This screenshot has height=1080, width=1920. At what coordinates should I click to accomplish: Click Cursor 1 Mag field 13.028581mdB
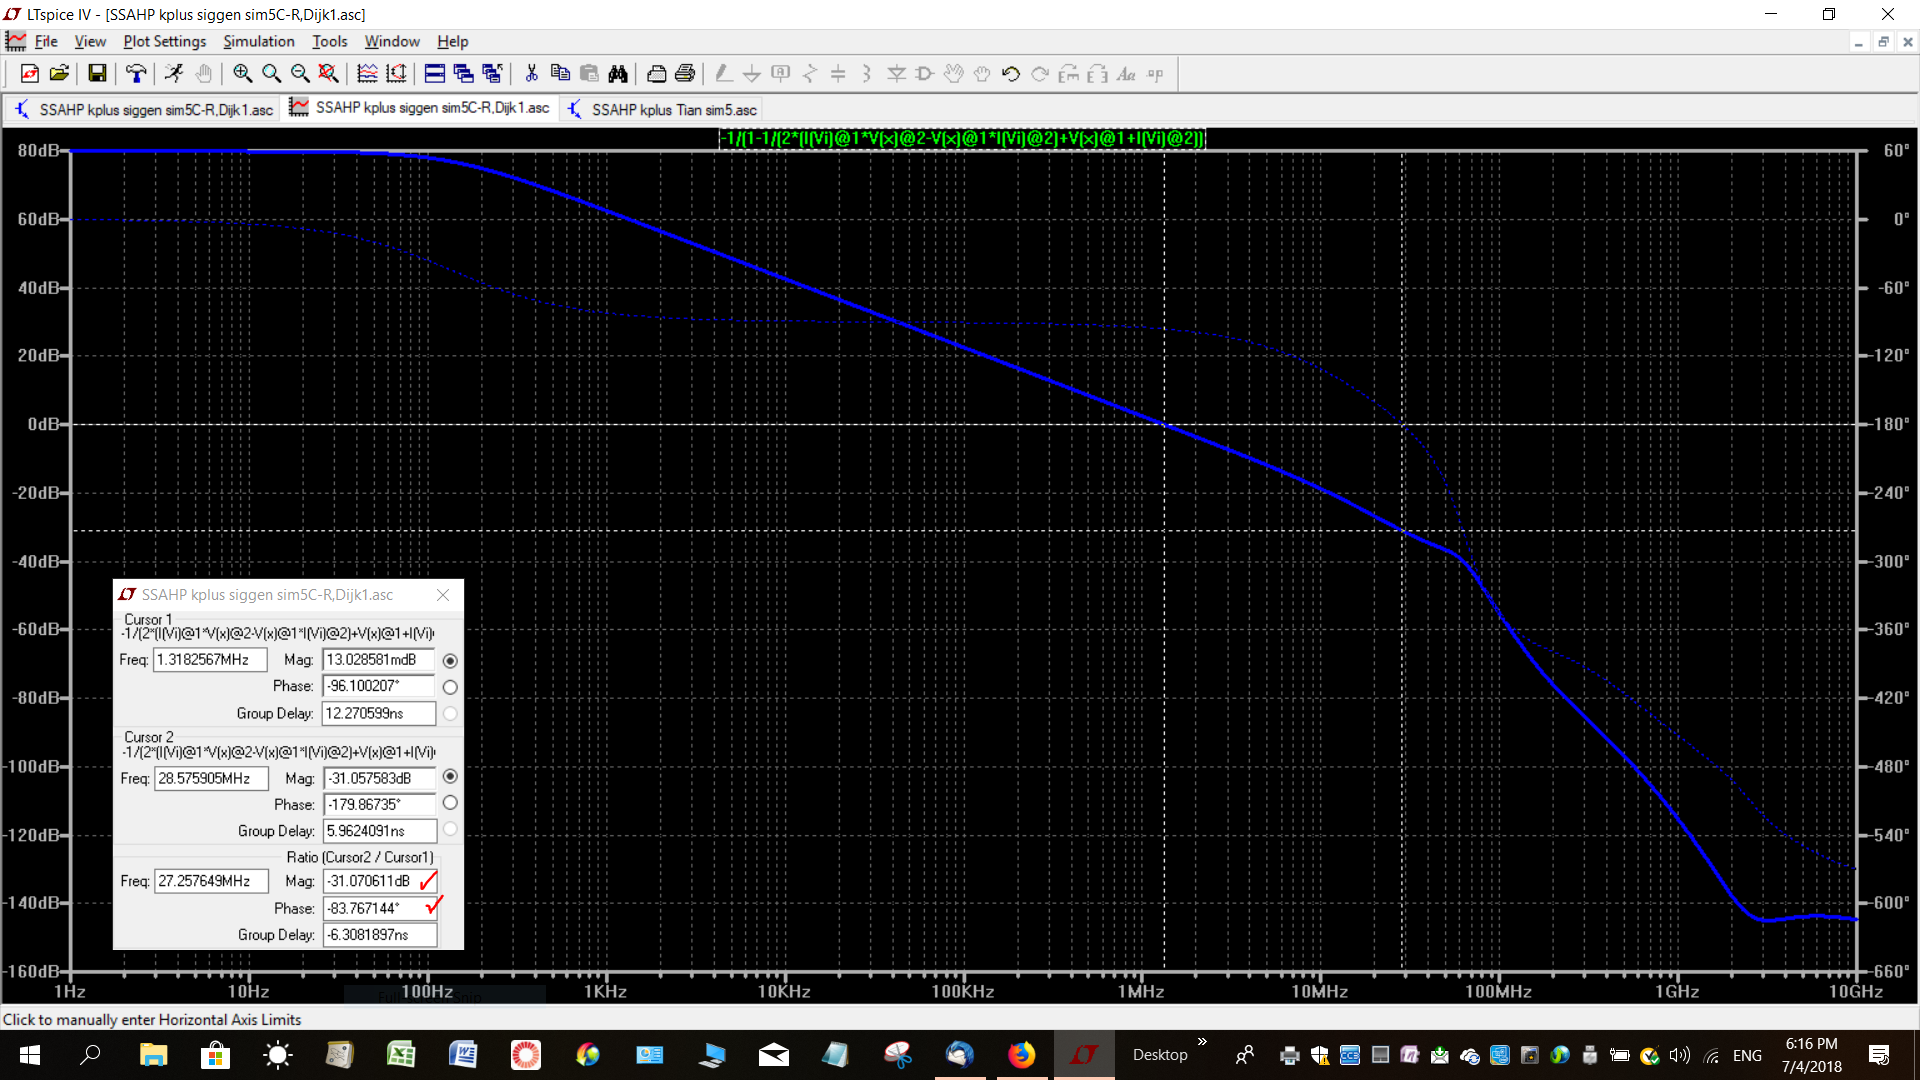coord(379,660)
